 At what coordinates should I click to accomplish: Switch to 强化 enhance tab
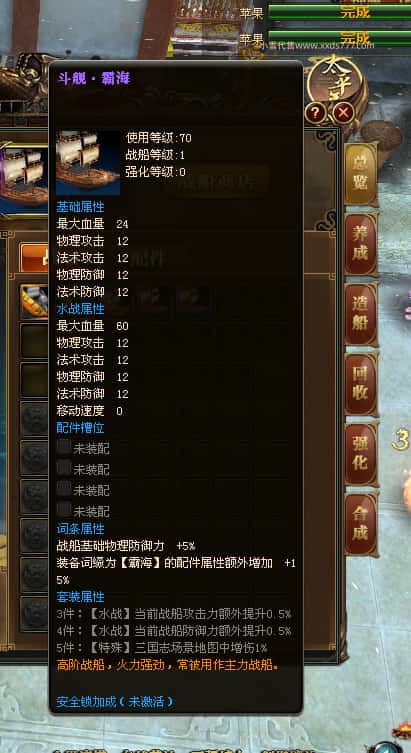pyautogui.click(x=361, y=454)
